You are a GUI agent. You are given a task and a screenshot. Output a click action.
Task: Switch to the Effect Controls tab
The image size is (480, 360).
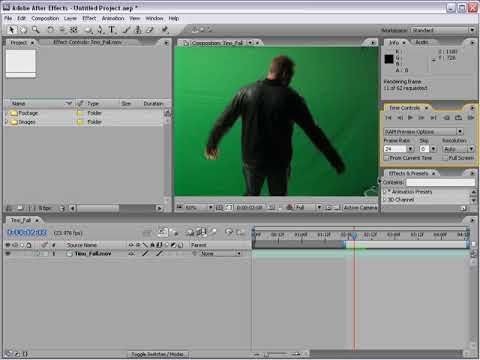pyautogui.click(x=87, y=42)
